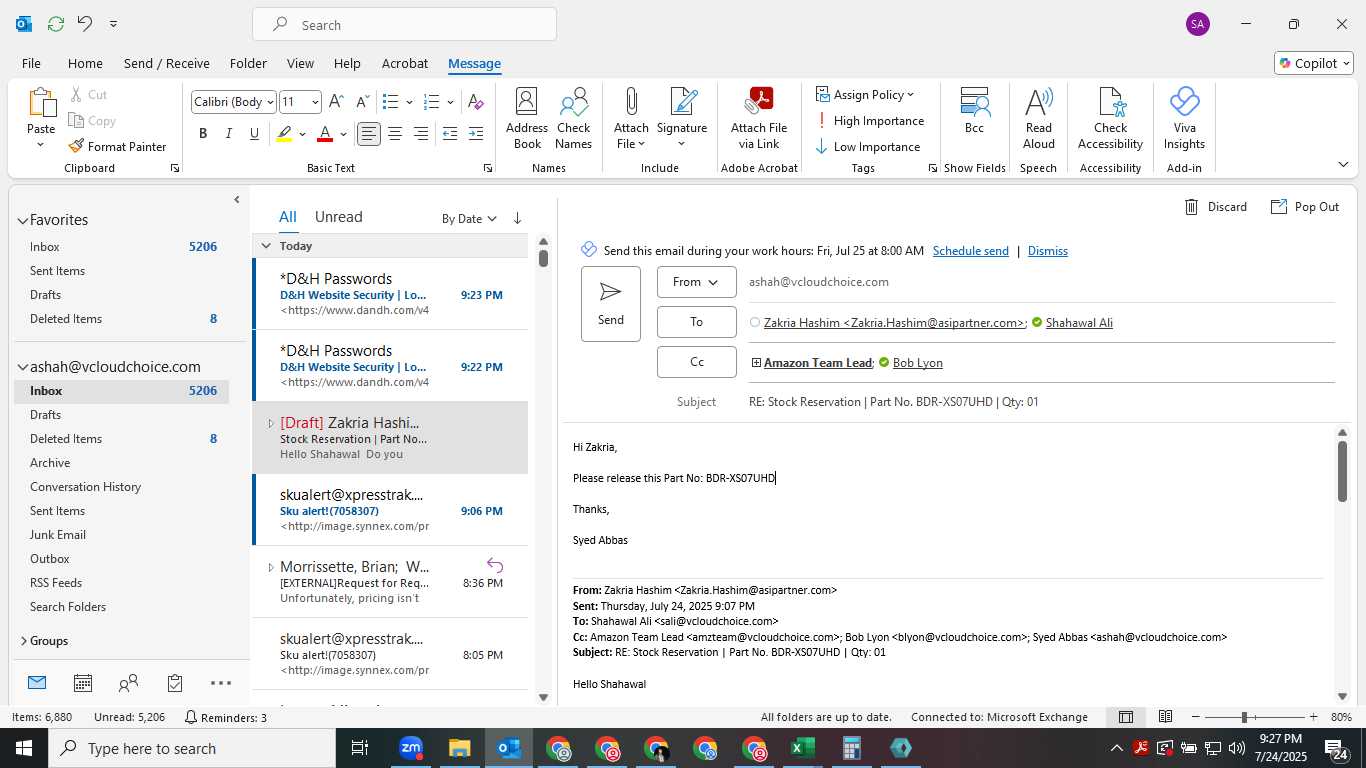Open Tasks in navigation bar
This screenshot has height=768, width=1366.
coord(175,683)
